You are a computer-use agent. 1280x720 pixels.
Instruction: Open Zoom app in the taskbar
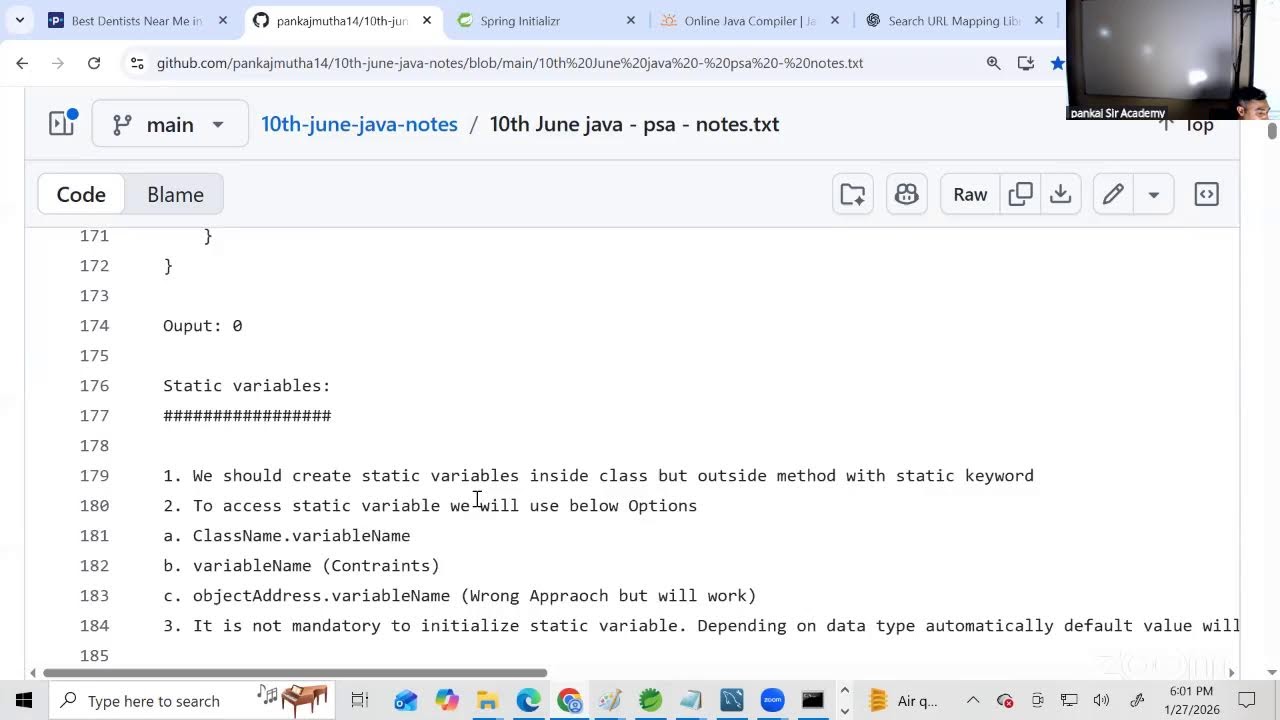[772, 700]
